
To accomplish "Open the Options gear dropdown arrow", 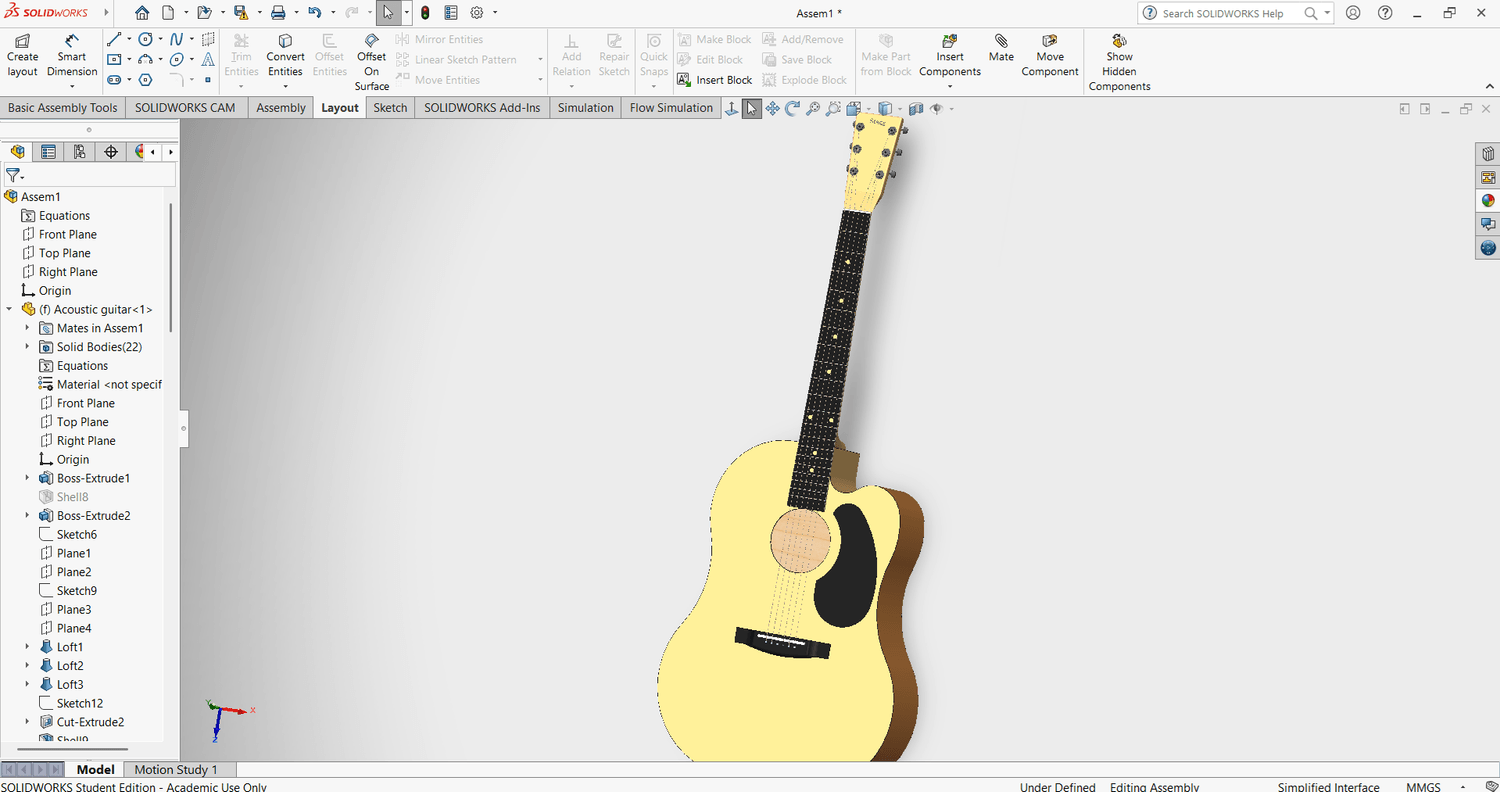I will (496, 13).
